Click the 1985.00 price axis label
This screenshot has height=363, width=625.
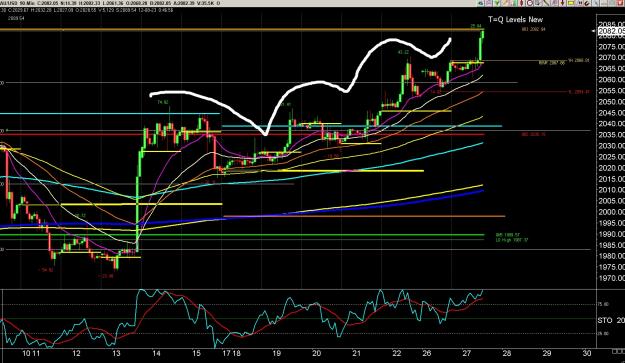(611, 245)
